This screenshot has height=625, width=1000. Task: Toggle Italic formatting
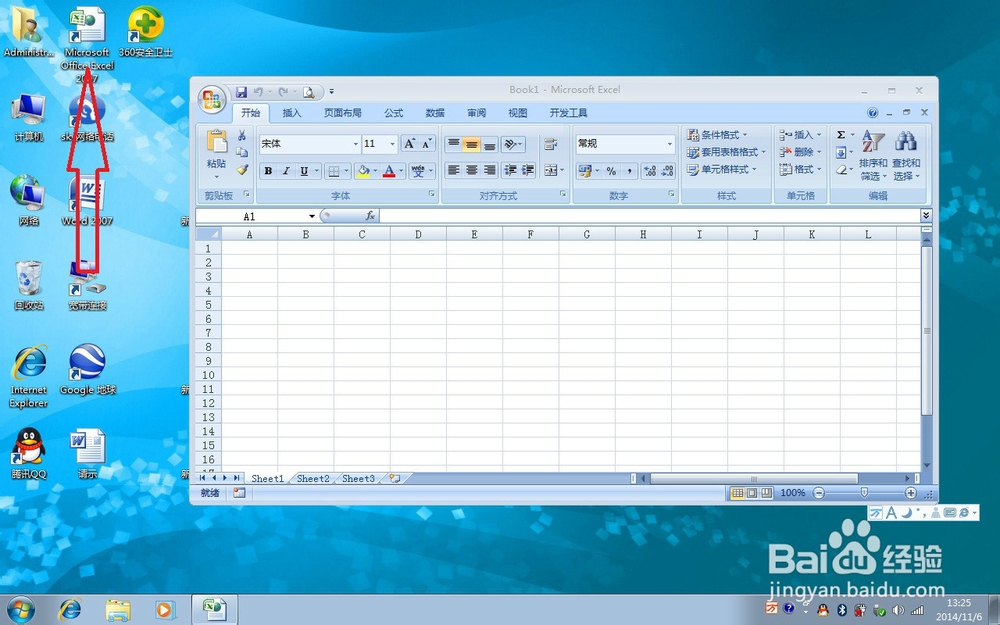(286, 170)
